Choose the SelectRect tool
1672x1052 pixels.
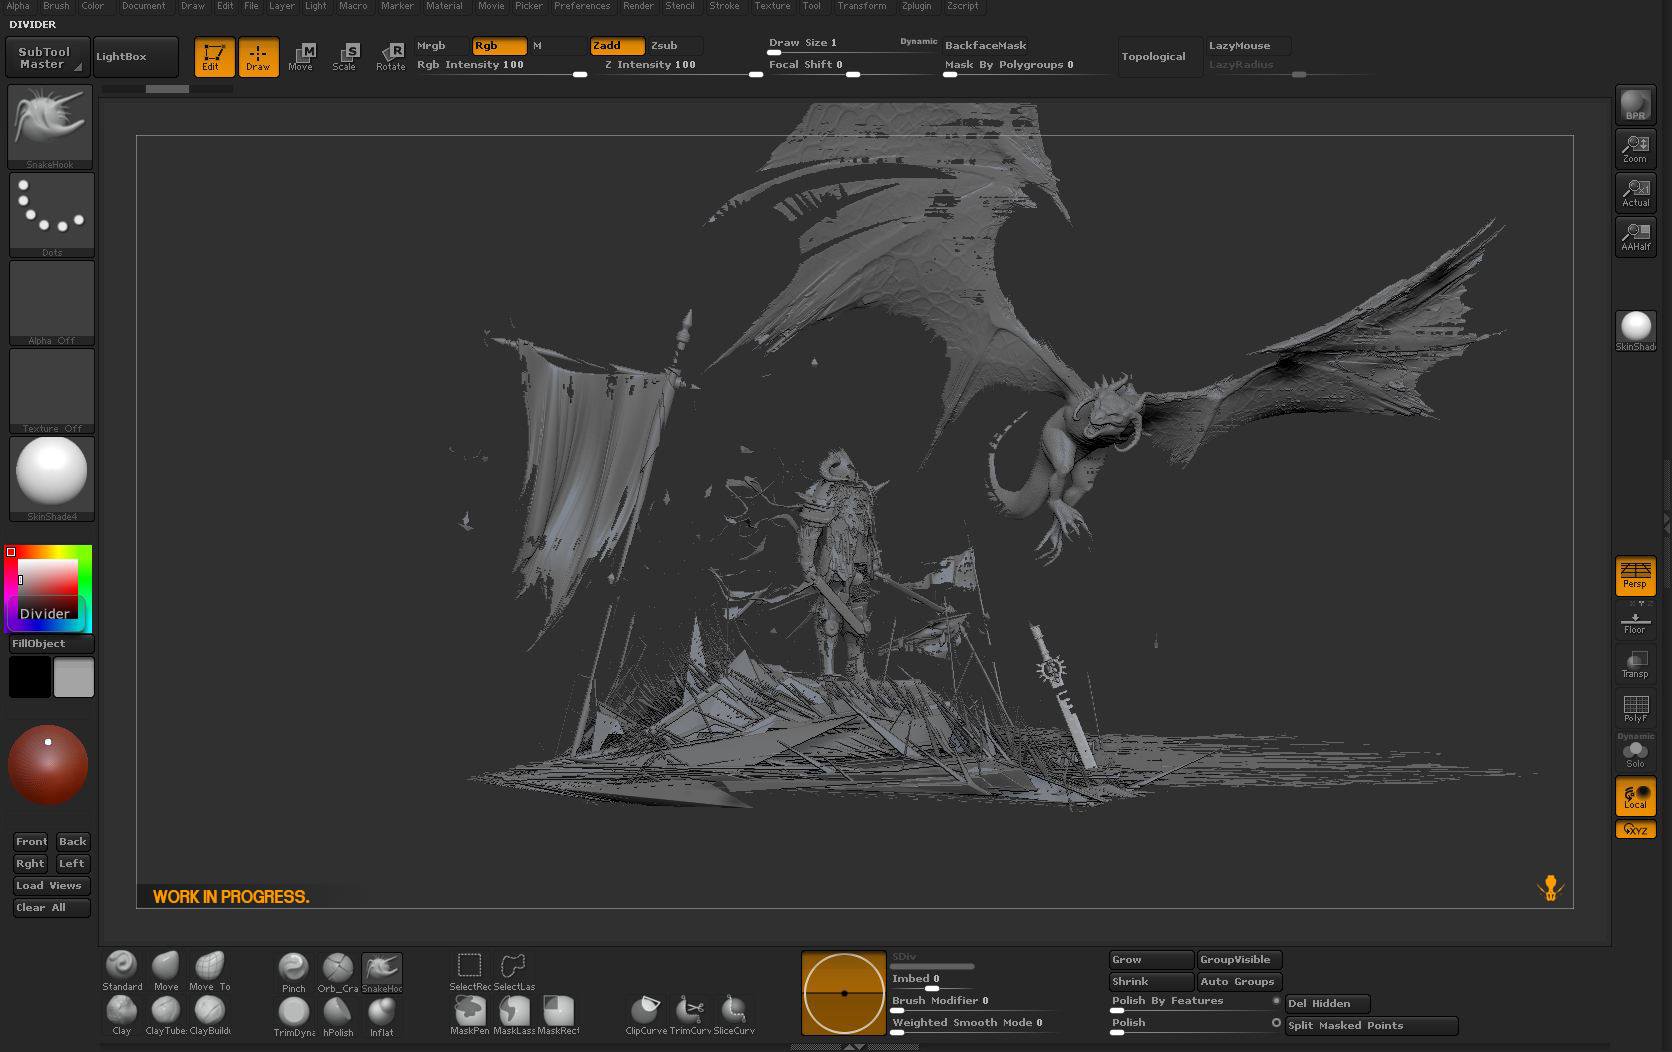tap(469, 970)
